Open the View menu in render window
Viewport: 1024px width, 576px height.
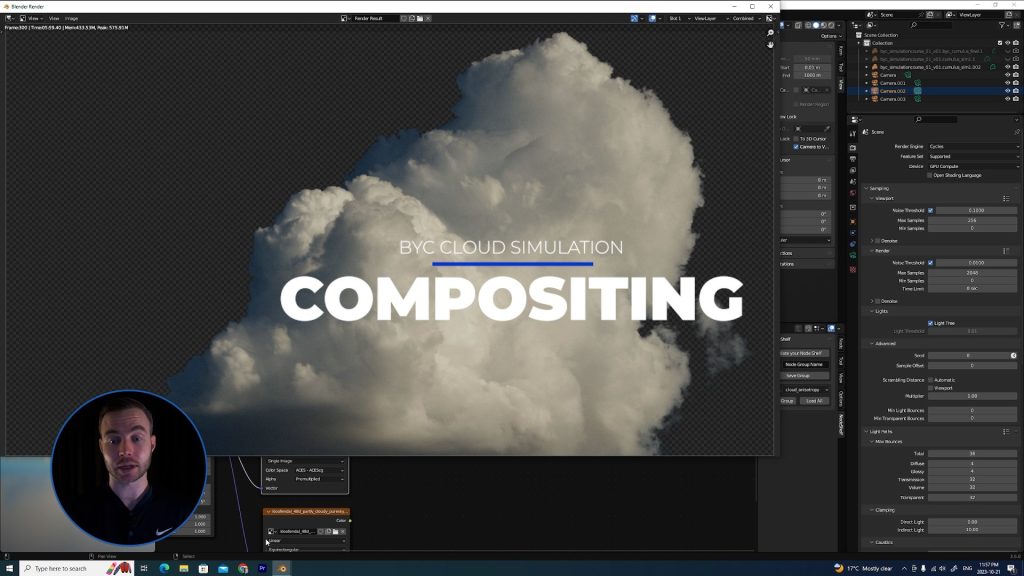54,18
